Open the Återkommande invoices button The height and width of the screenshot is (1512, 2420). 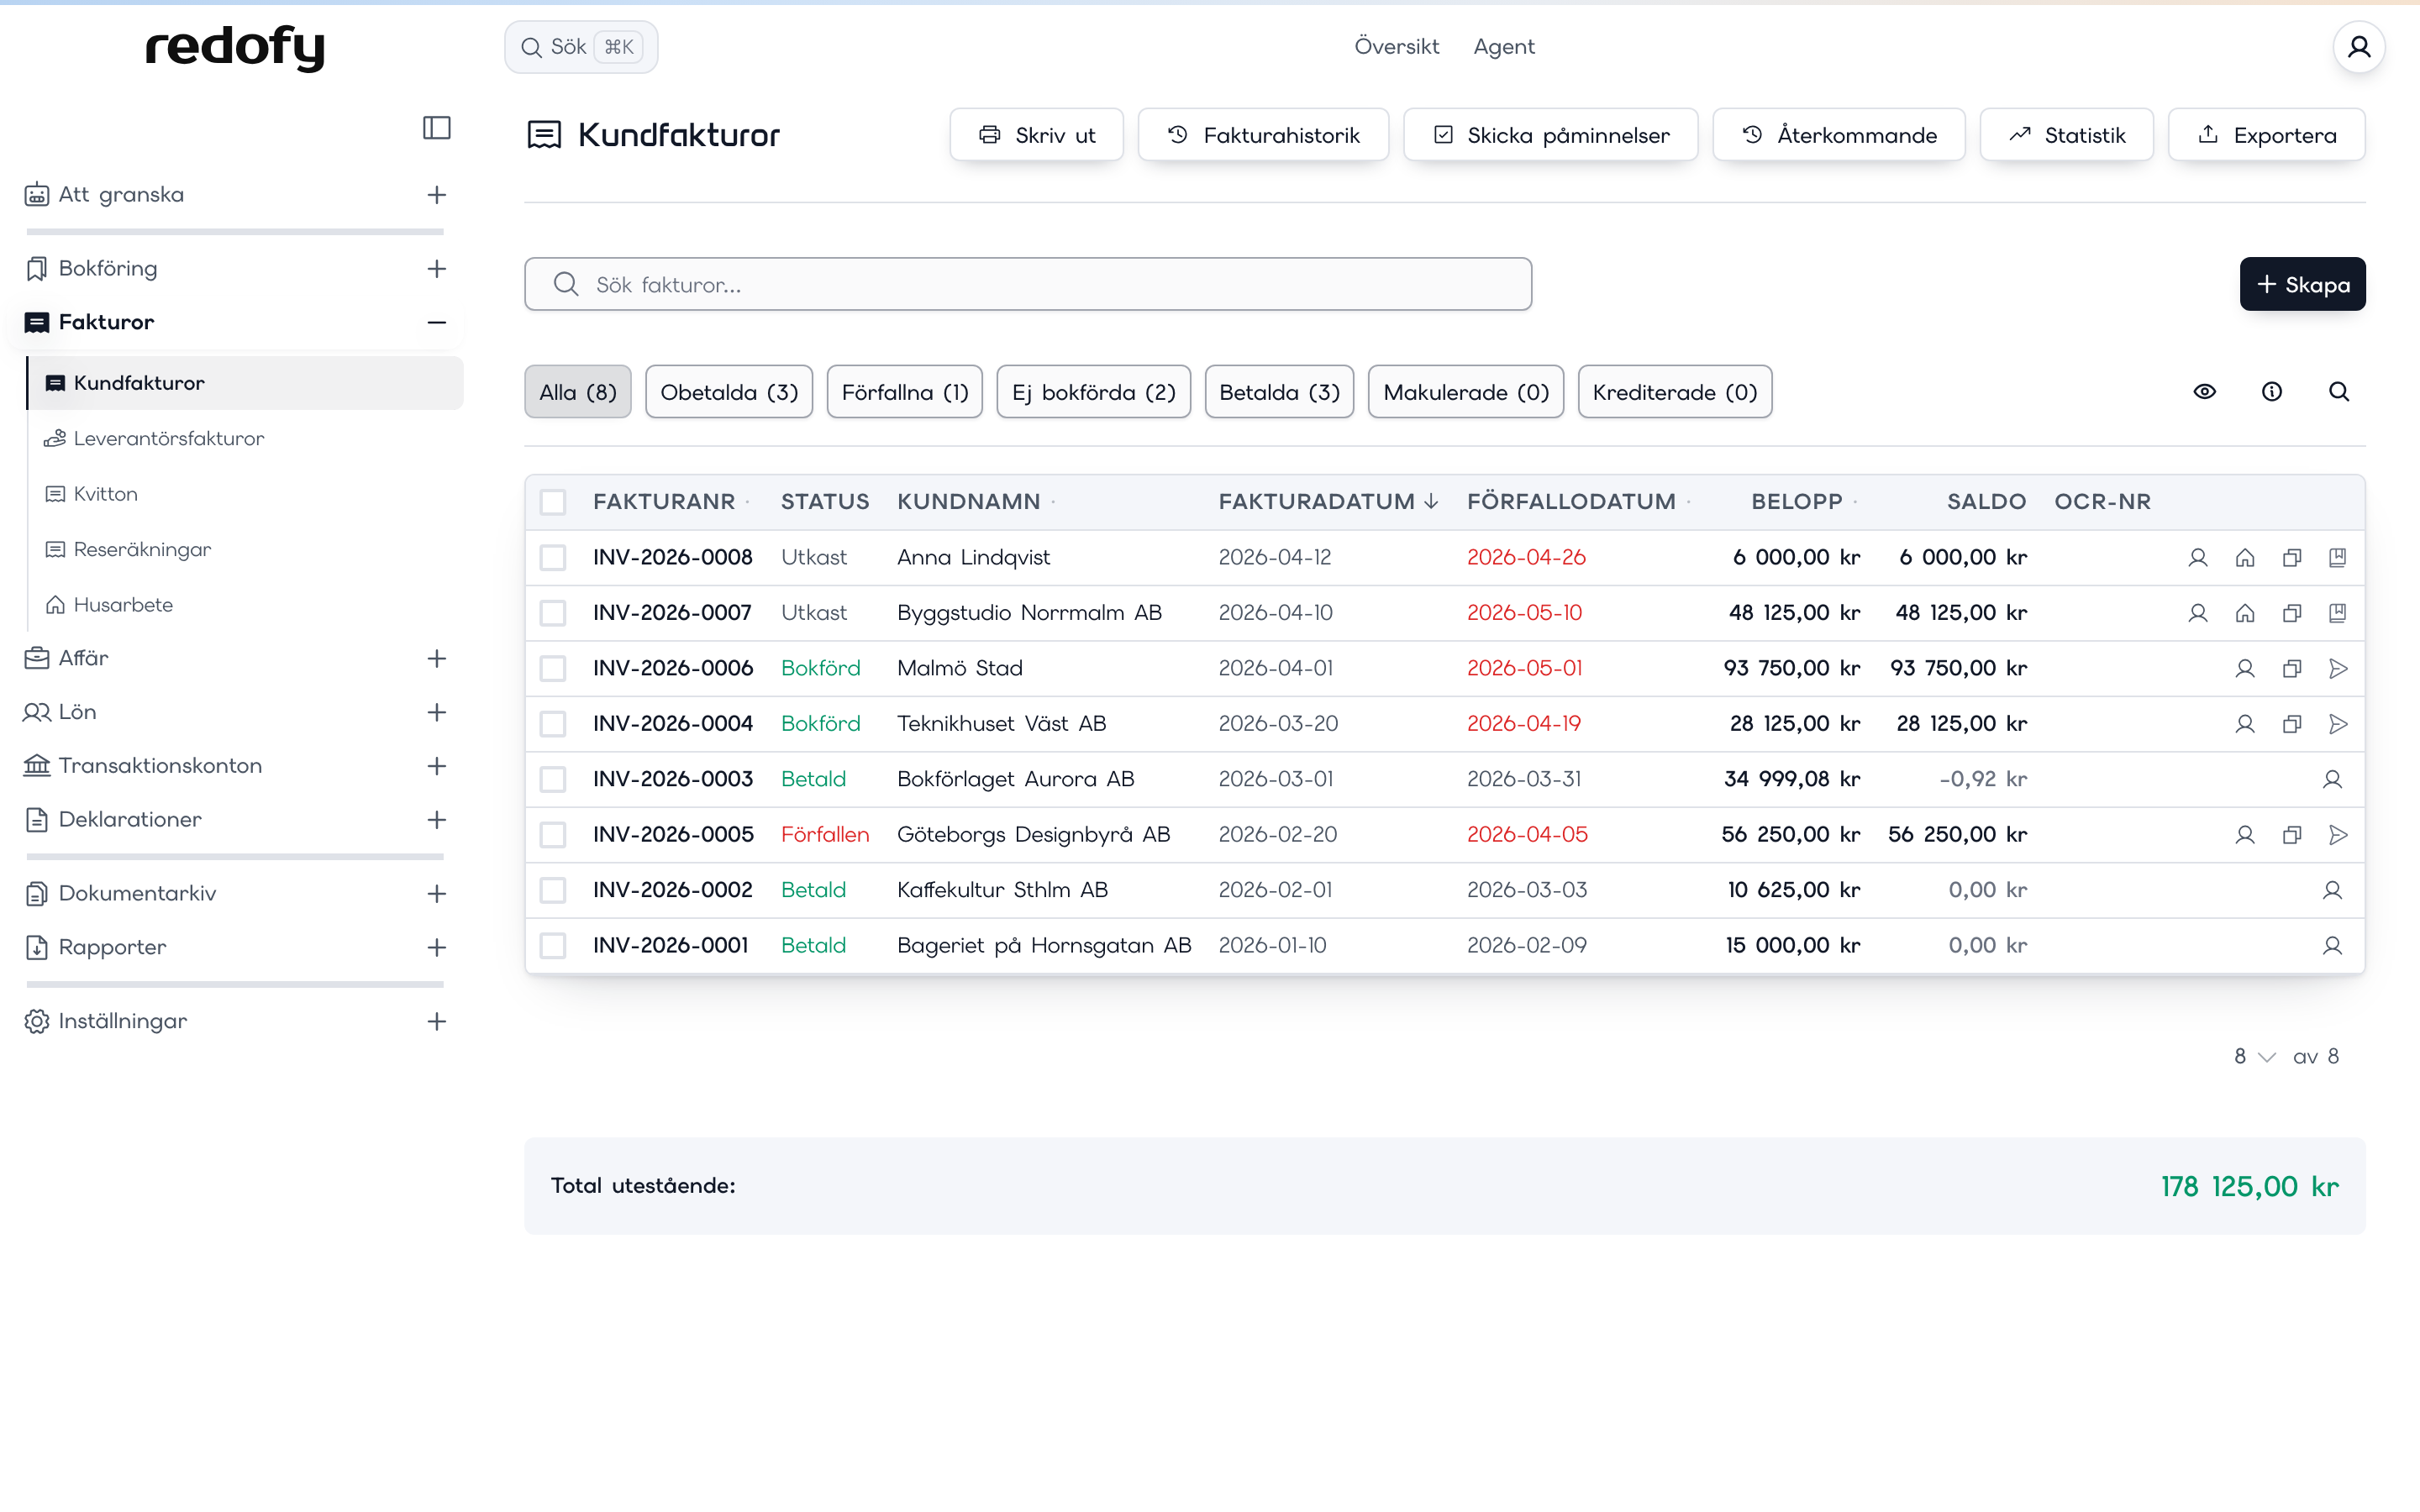click(x=1838, y=135)
